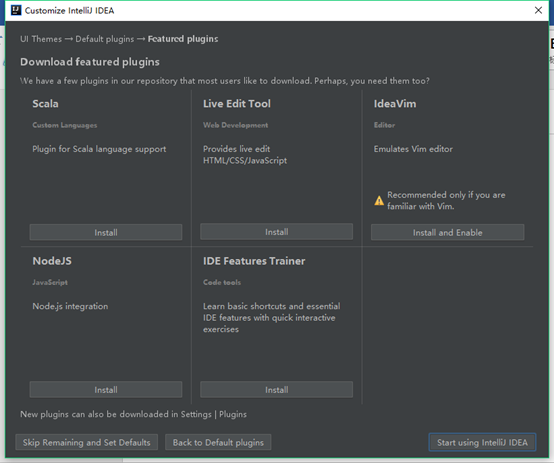Select the Default plugins breadcrumb step

(105, 39)
